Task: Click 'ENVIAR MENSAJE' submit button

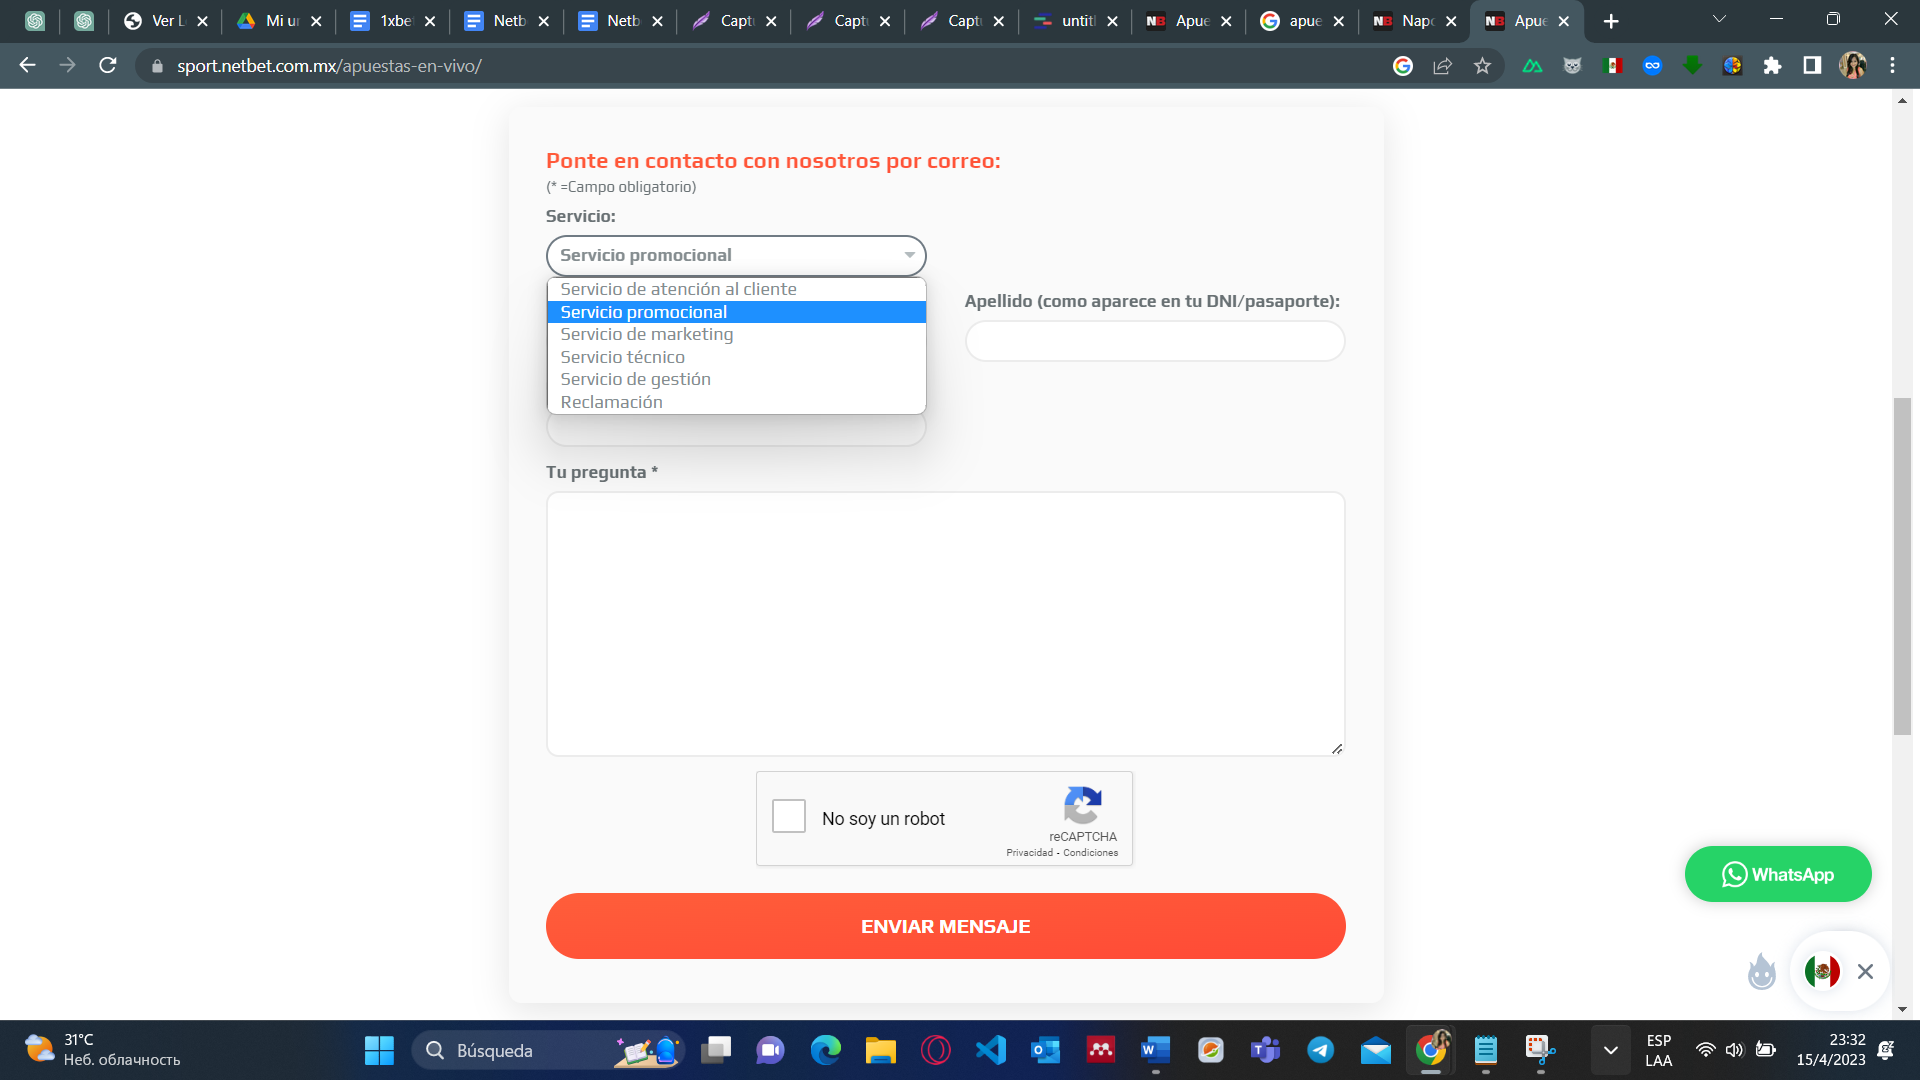Action: [944, 924]
